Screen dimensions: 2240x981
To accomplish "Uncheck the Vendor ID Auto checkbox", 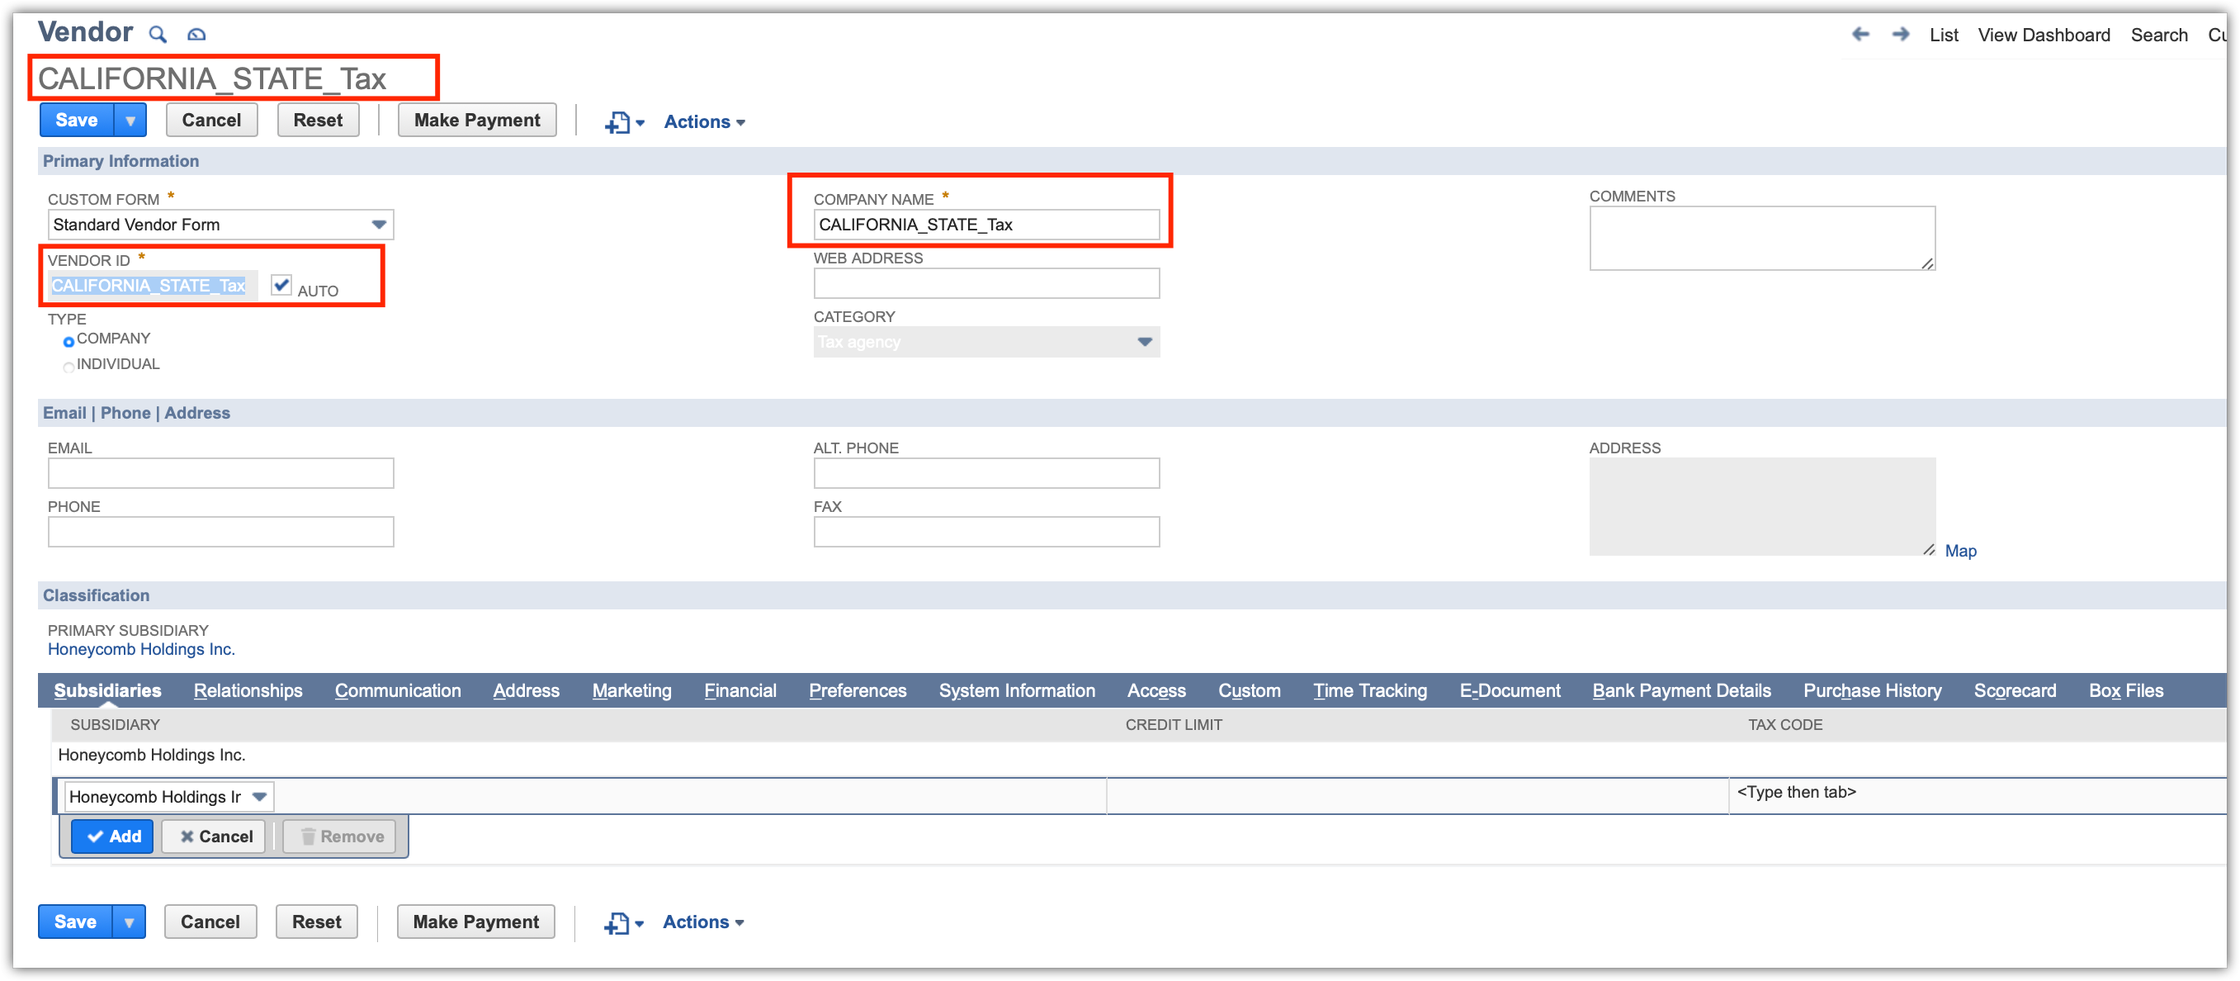I will (281, 286).
